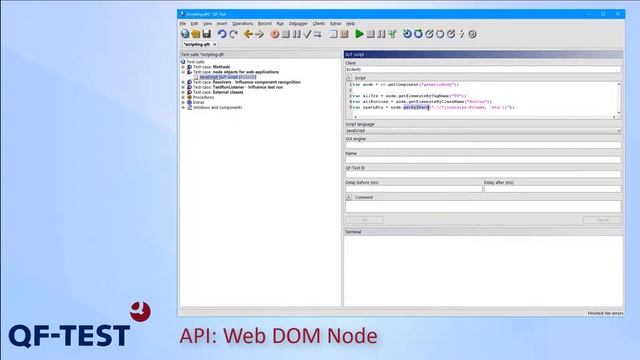This screenshot has height=360, width=640.
Task: Click the green Start test run icon
Action: (x=359, y=34)
